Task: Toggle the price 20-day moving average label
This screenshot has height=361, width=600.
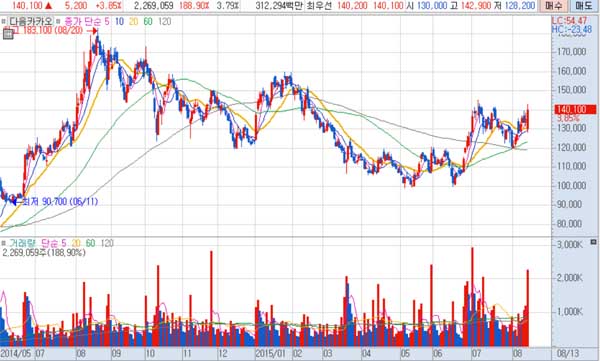Action: click(134, 21)
